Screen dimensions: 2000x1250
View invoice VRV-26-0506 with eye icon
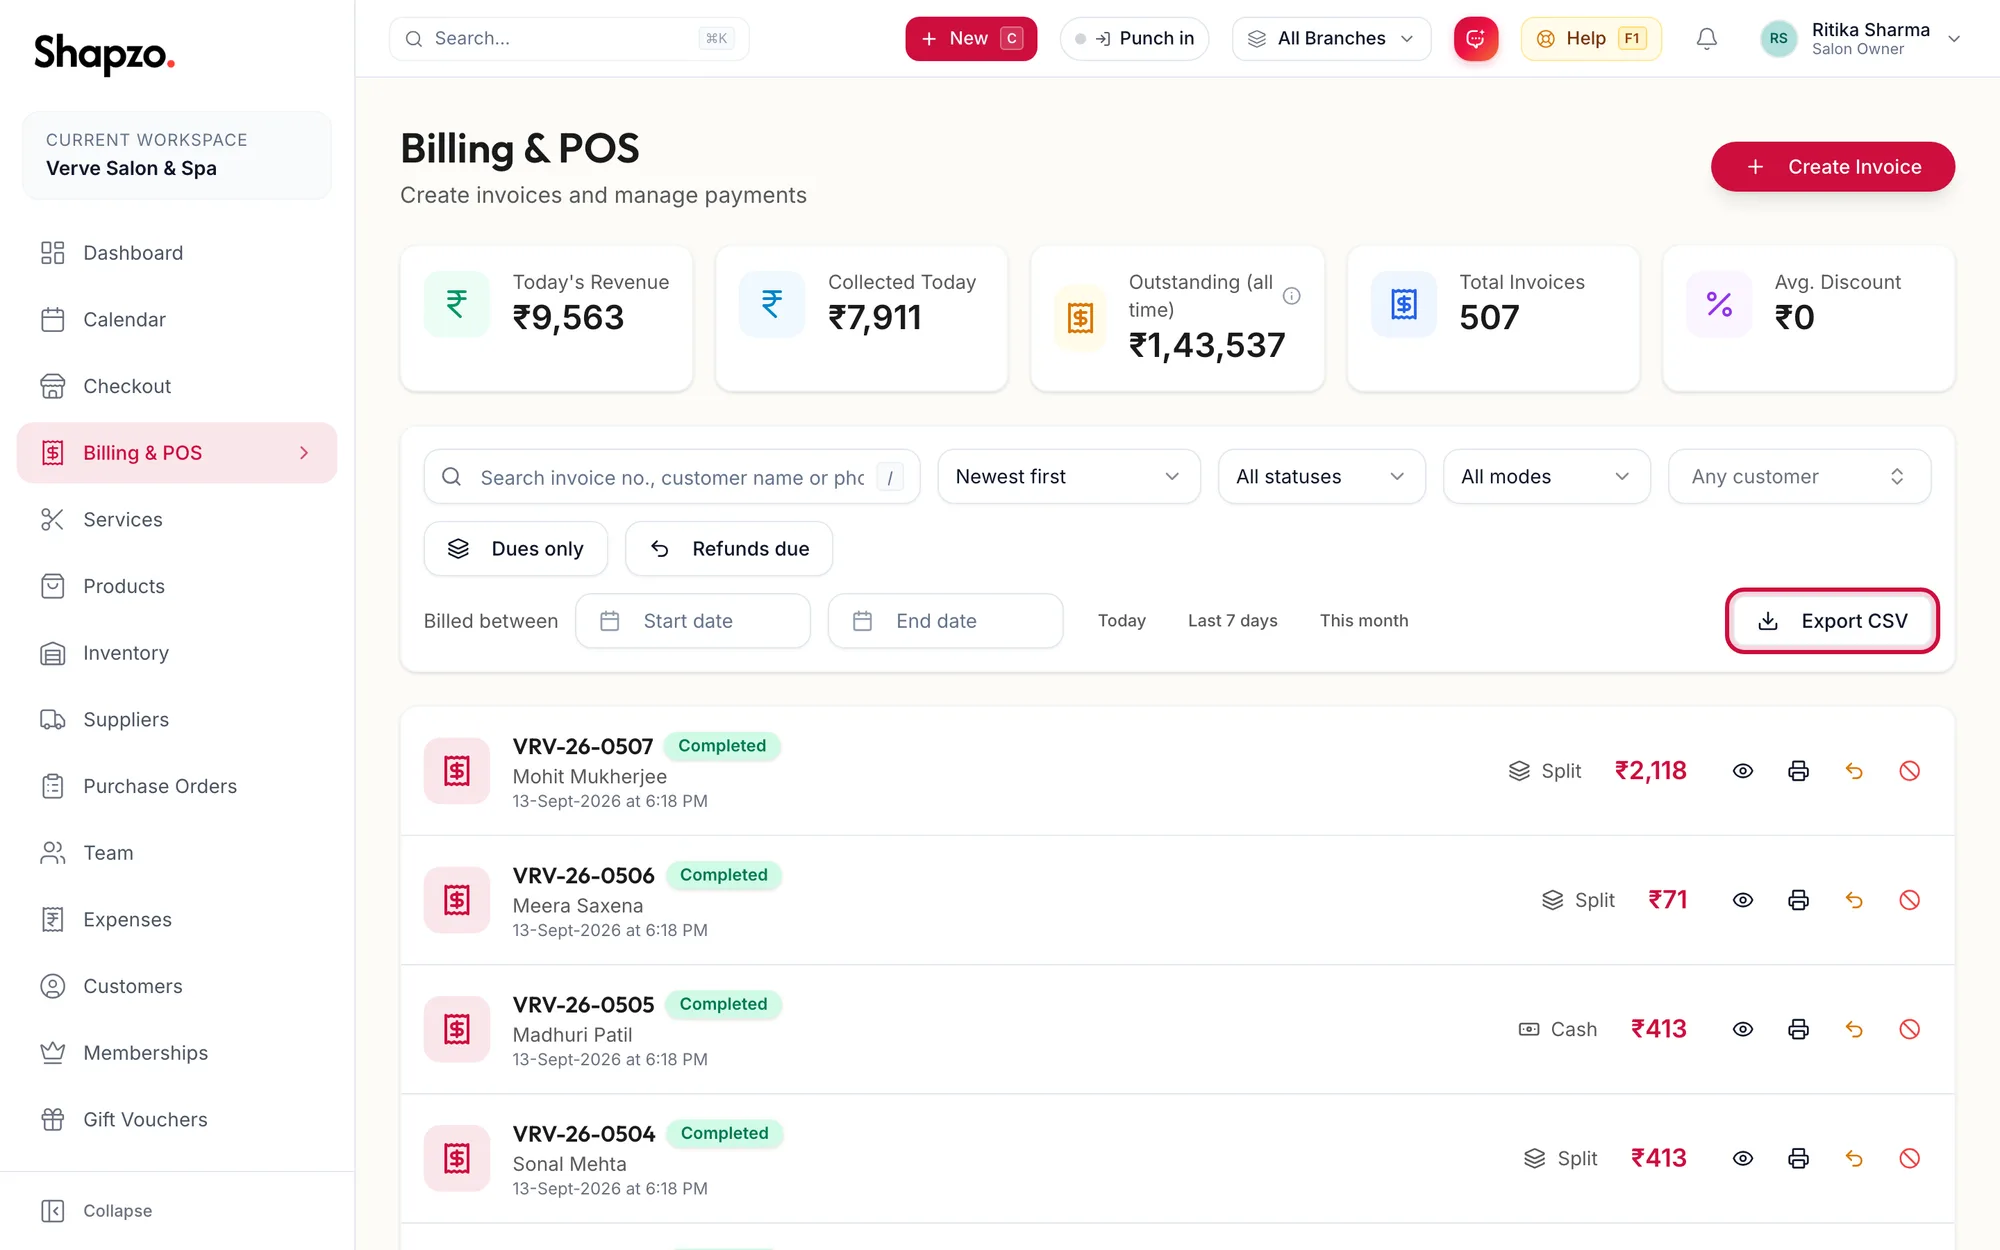(x=1743, y=900)
